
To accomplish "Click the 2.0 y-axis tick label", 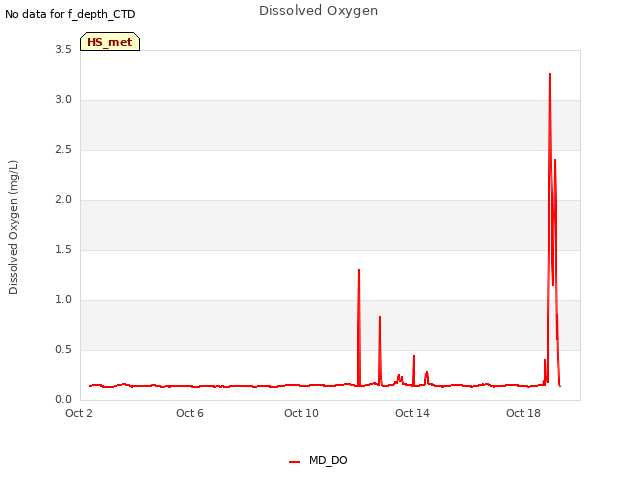I will coord(63,199).
